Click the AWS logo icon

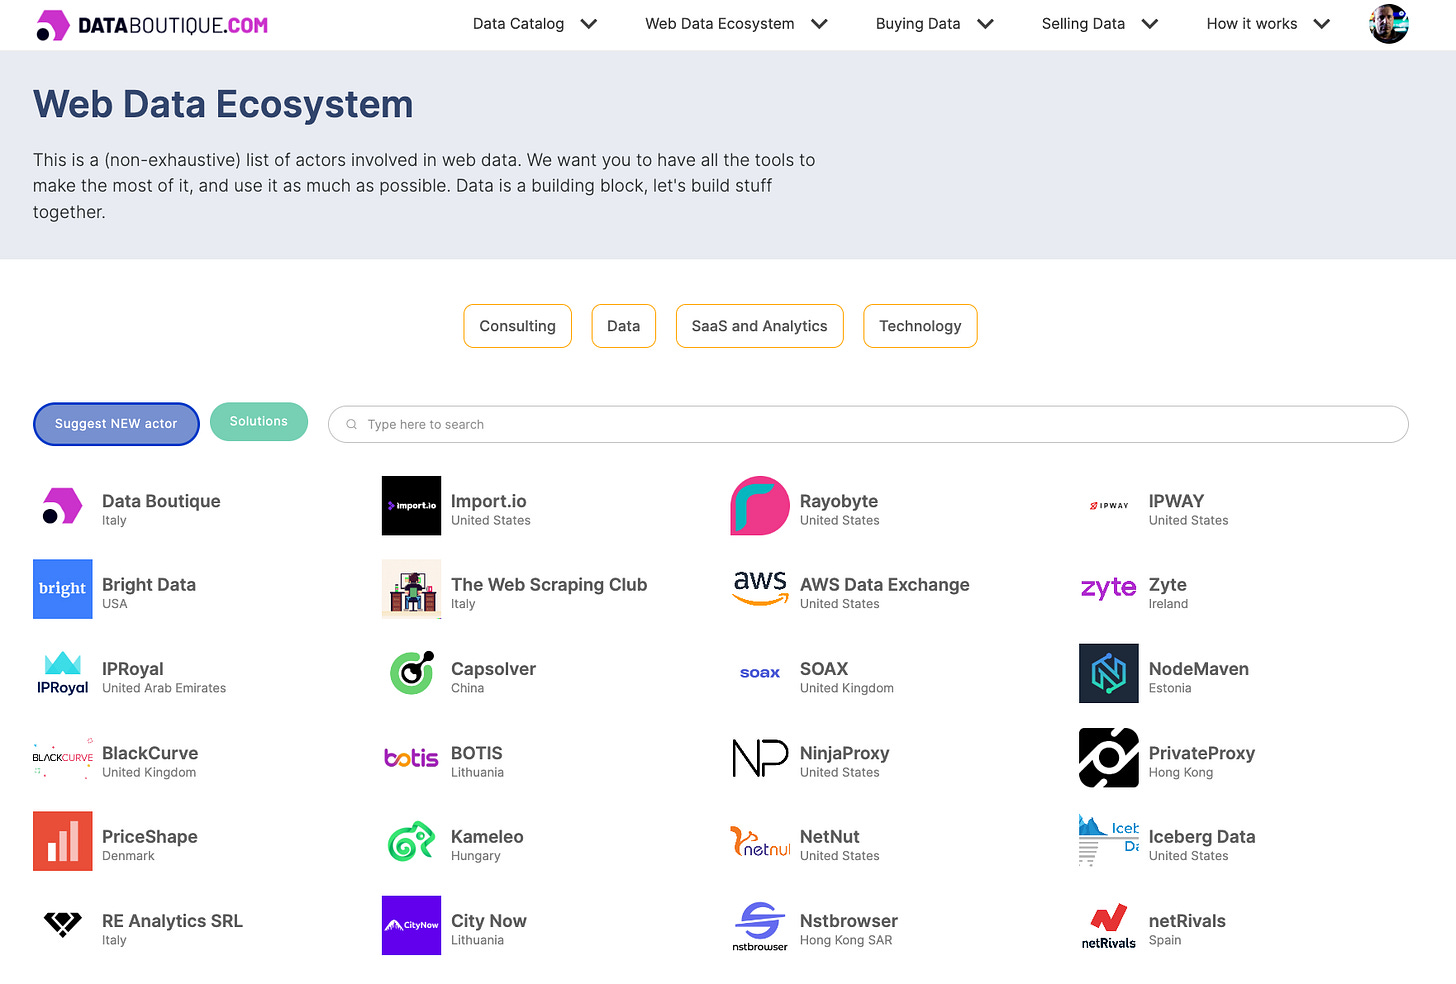[x=760, y=589]
